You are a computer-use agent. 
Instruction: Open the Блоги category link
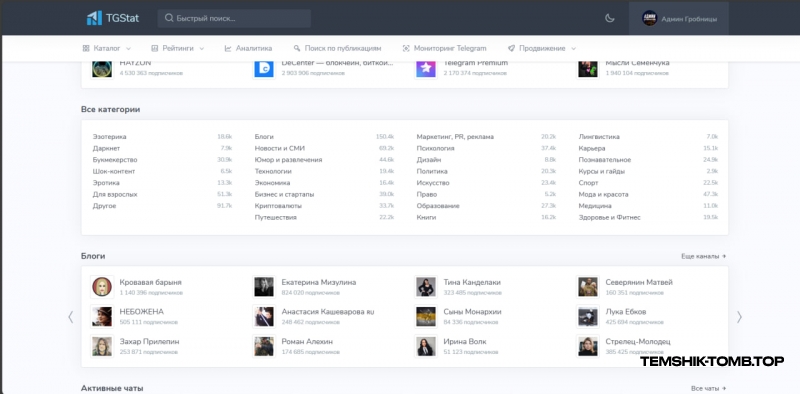(x=264, y=137)
